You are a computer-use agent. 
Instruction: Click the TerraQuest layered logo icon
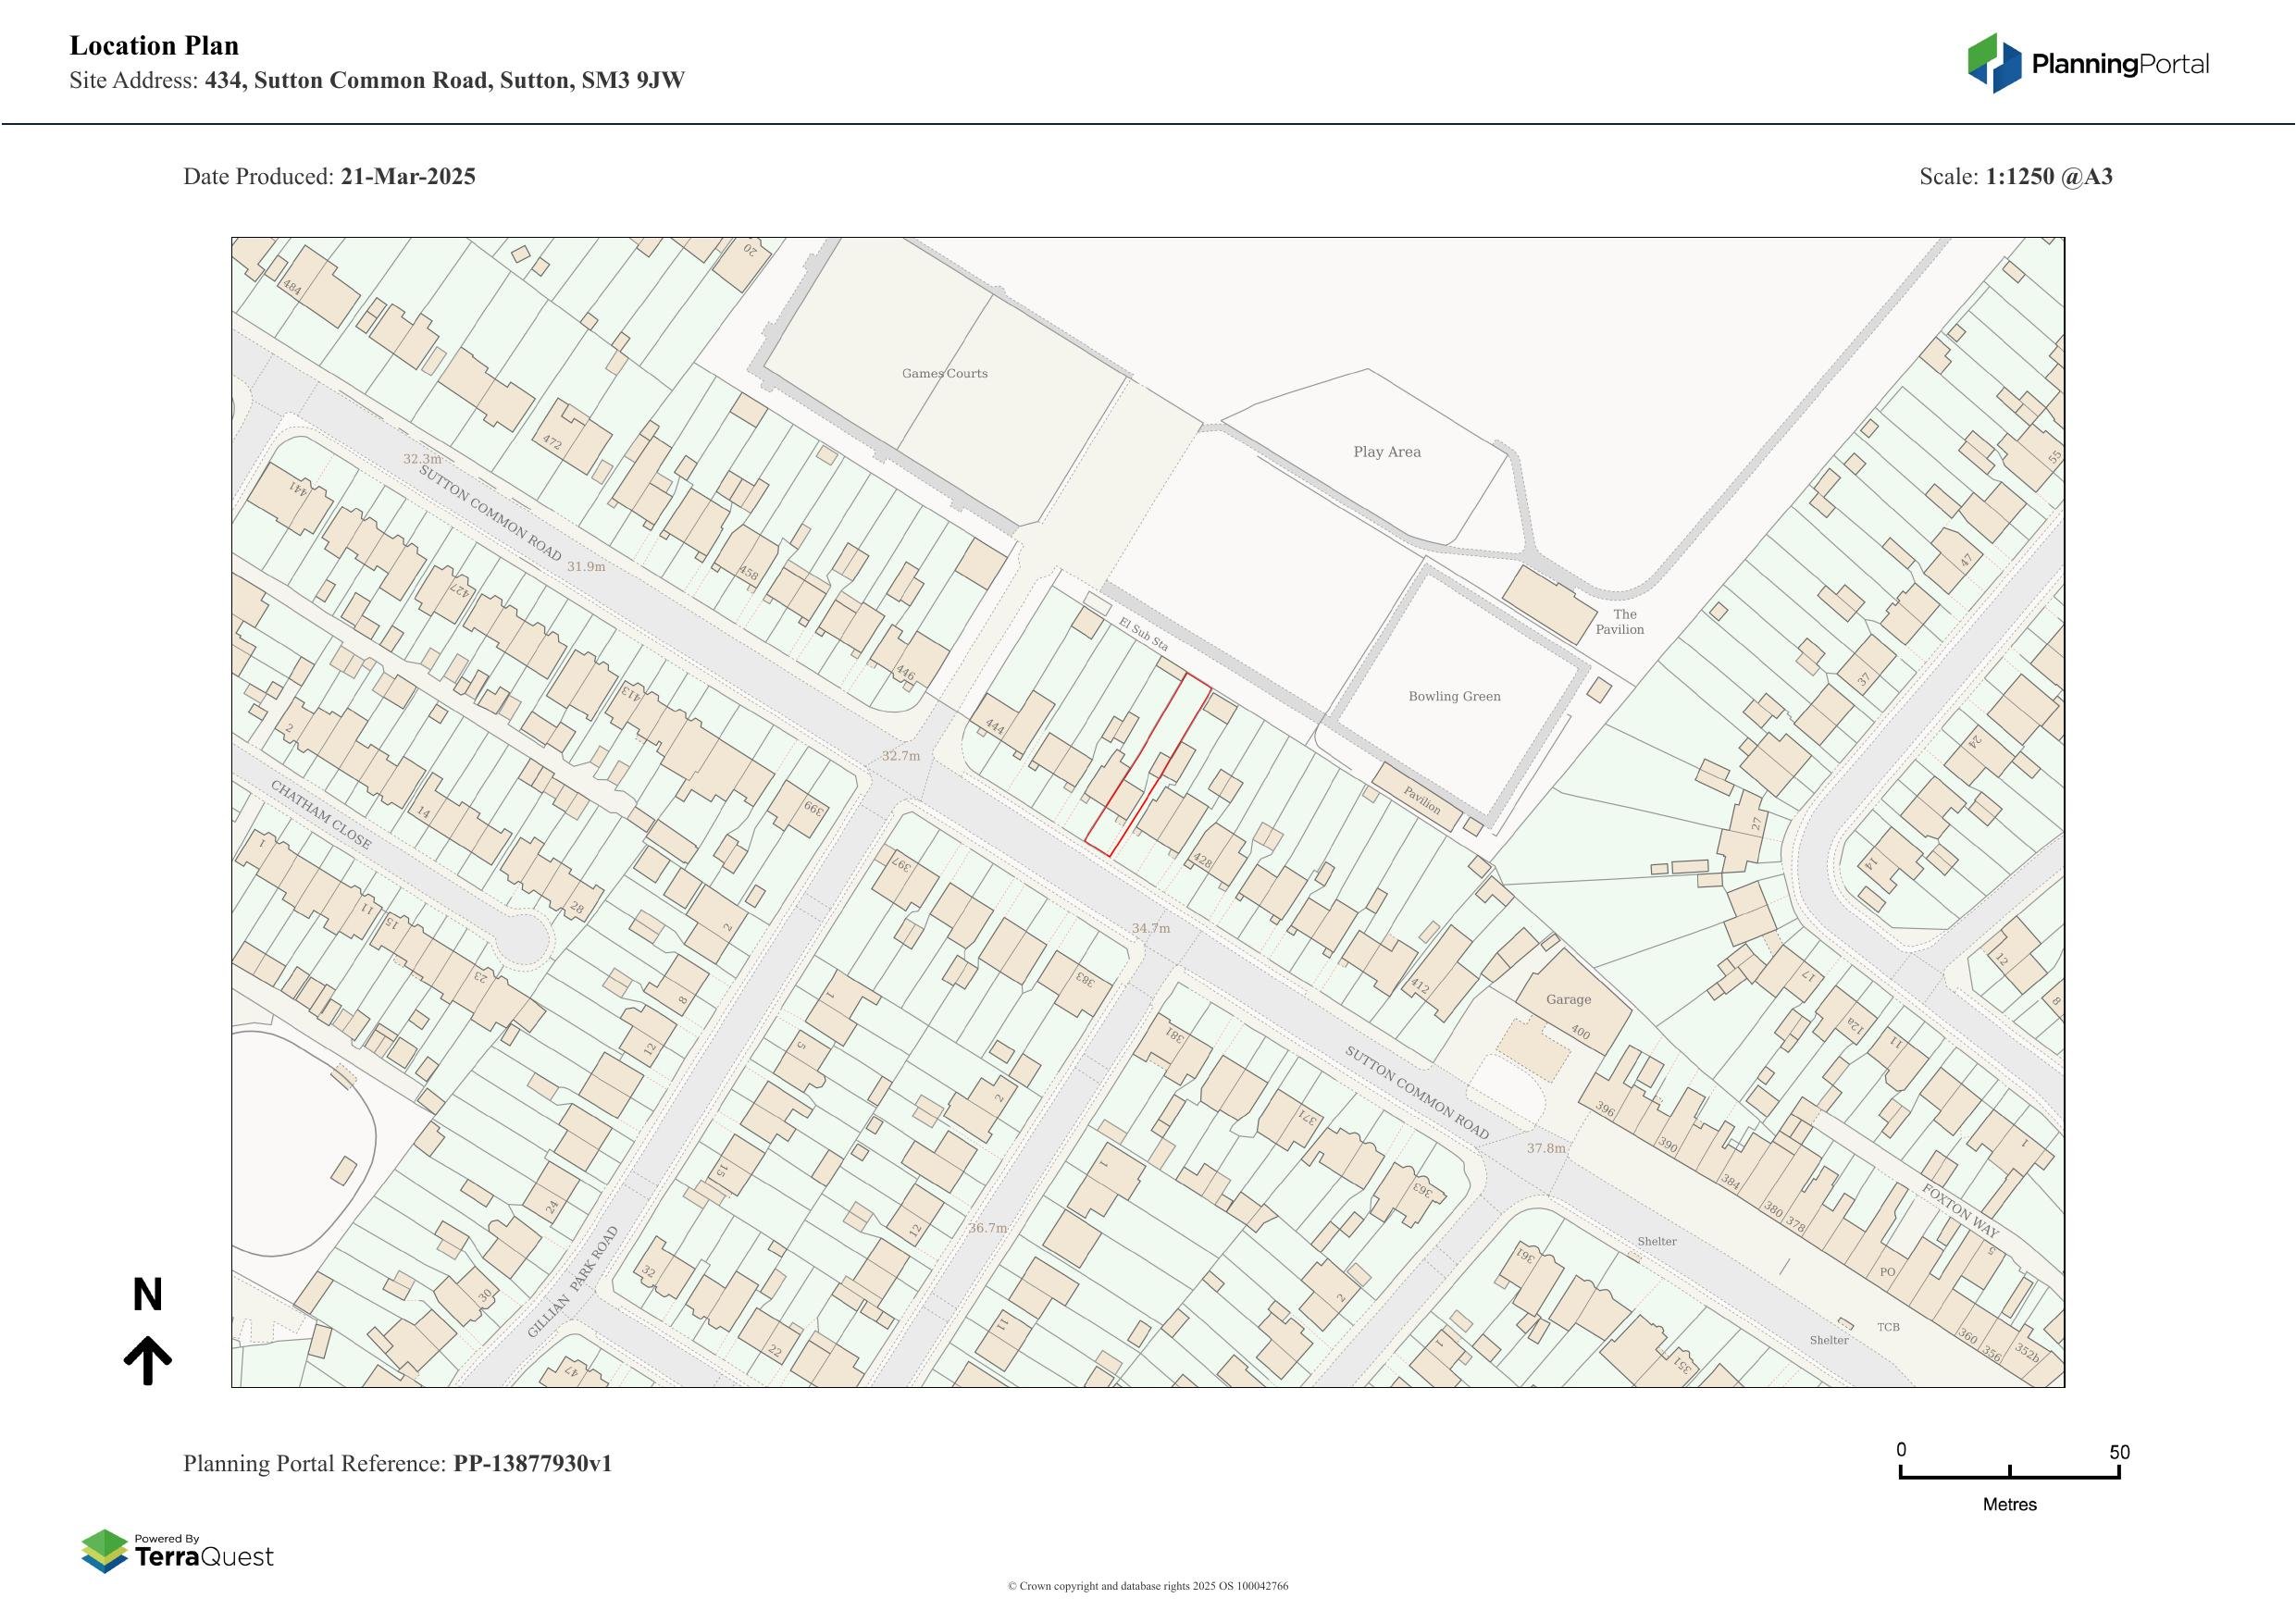104,1551
